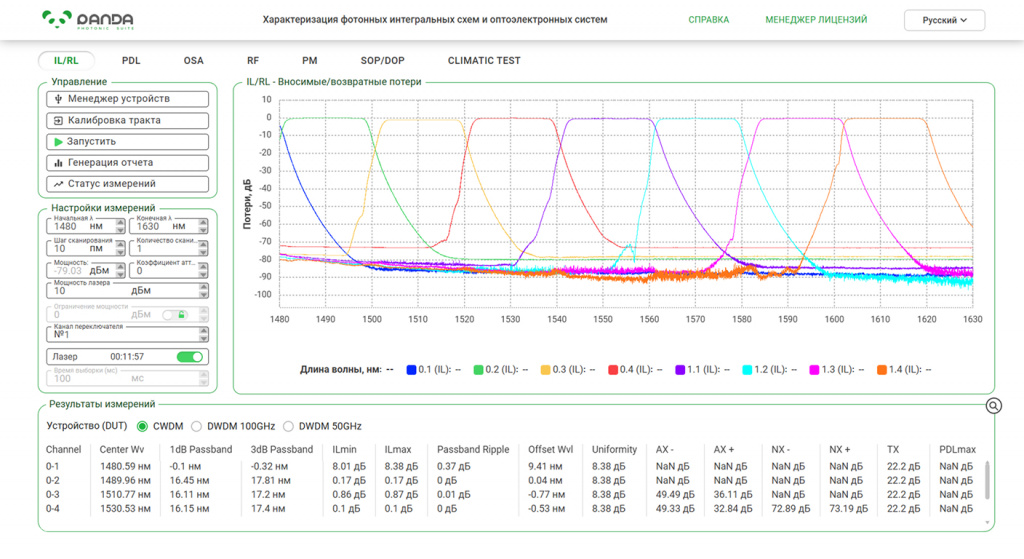Viewport: 1024px width, 559px height.
Task: Click the trend line icon on Статус измерений
Action: (58, 184)
